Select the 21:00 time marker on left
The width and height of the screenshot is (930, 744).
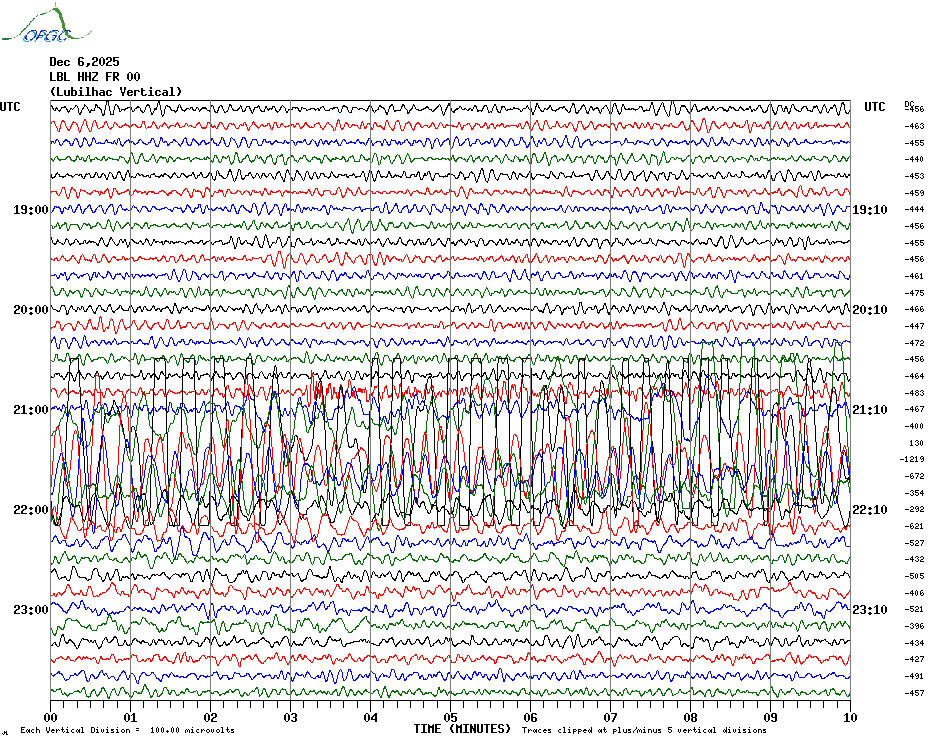click(31, 410)
